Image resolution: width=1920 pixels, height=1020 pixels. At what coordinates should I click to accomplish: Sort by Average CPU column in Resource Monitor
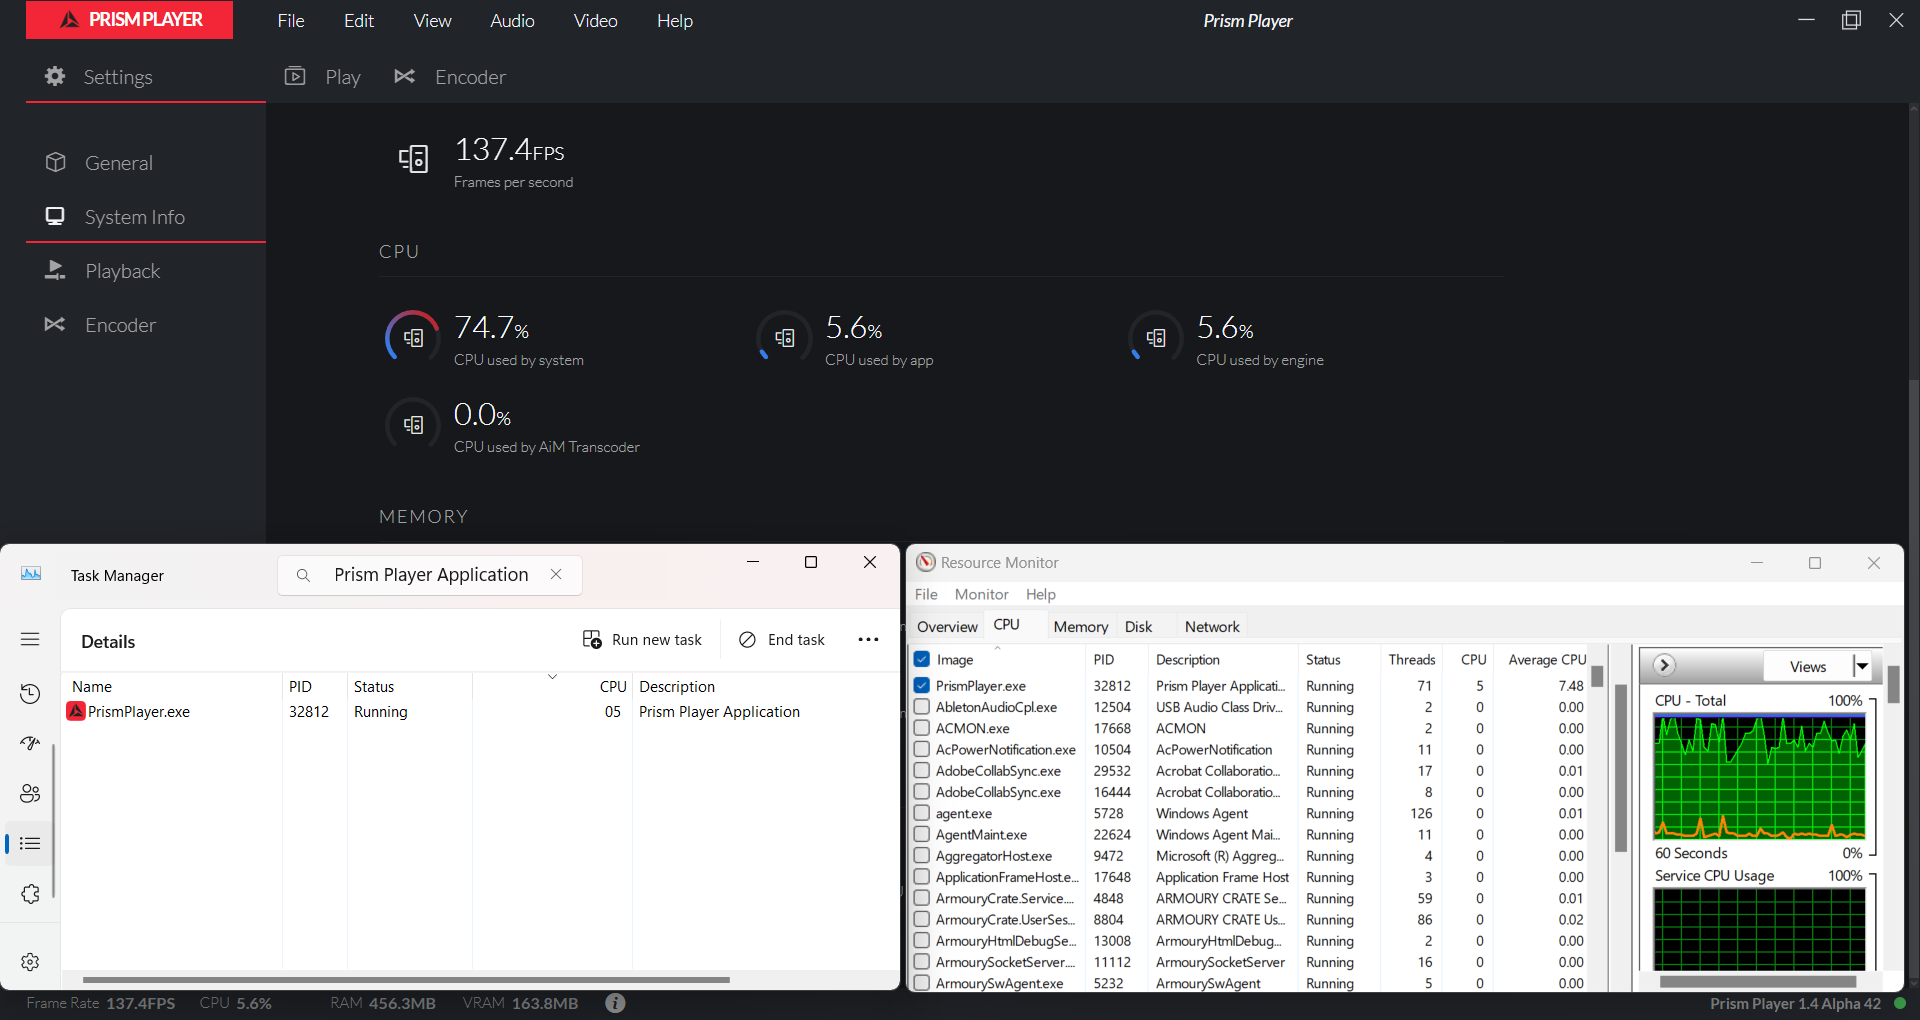(x=1547, y=660)
